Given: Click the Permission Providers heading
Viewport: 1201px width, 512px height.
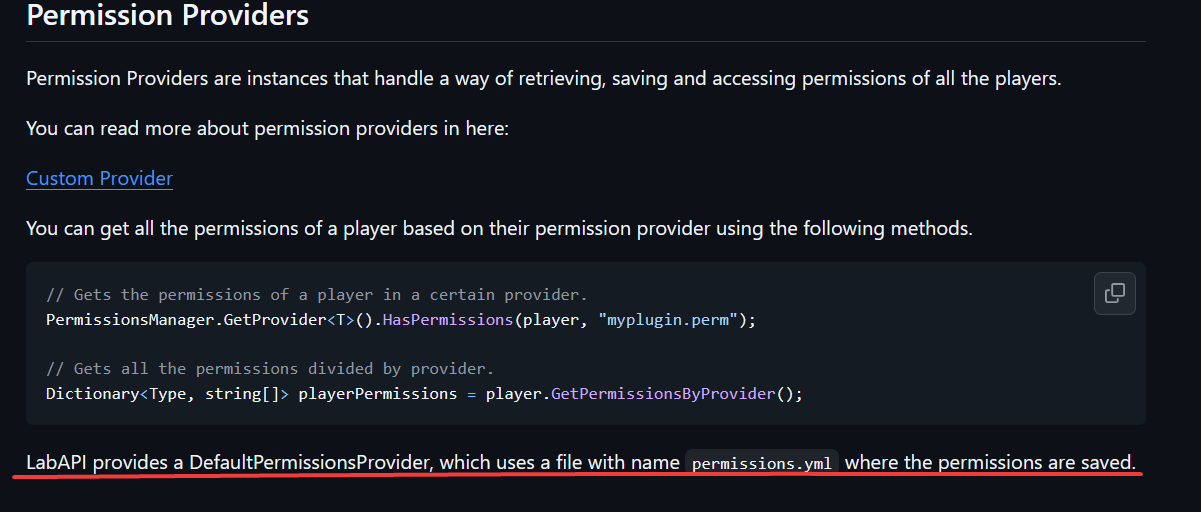Looking at the screenshot, I should tap(167, 16).
